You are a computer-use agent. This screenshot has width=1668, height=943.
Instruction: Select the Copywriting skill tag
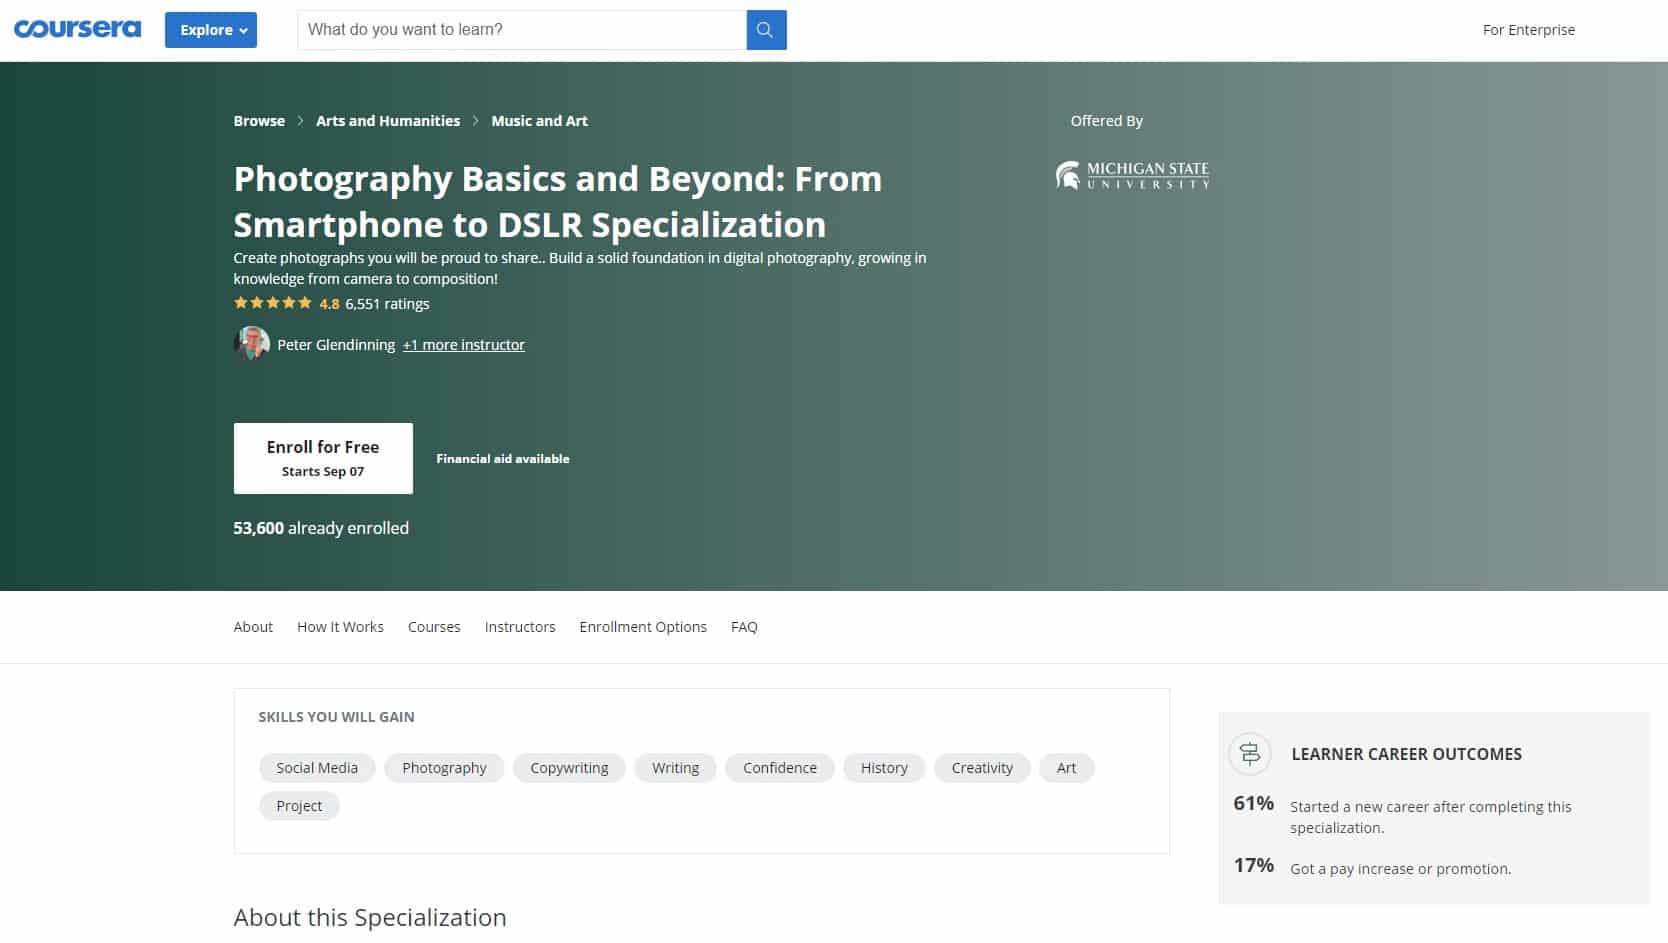coord(569,768)
